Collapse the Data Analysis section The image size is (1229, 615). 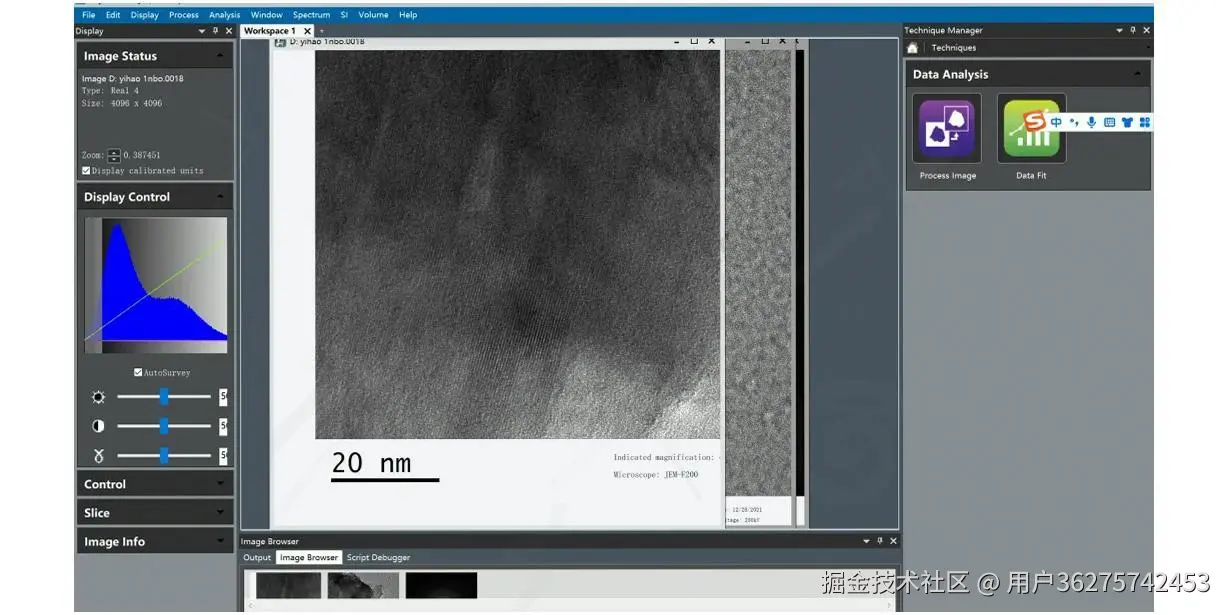[1137, 74]
